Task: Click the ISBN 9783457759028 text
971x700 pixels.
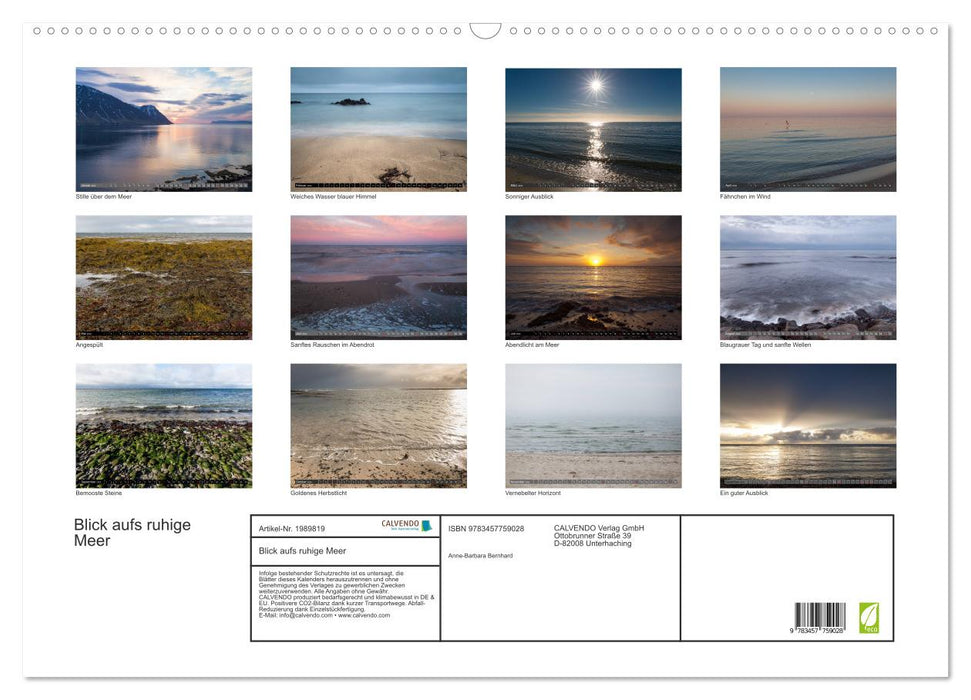Action: click(x=486, y=528)
